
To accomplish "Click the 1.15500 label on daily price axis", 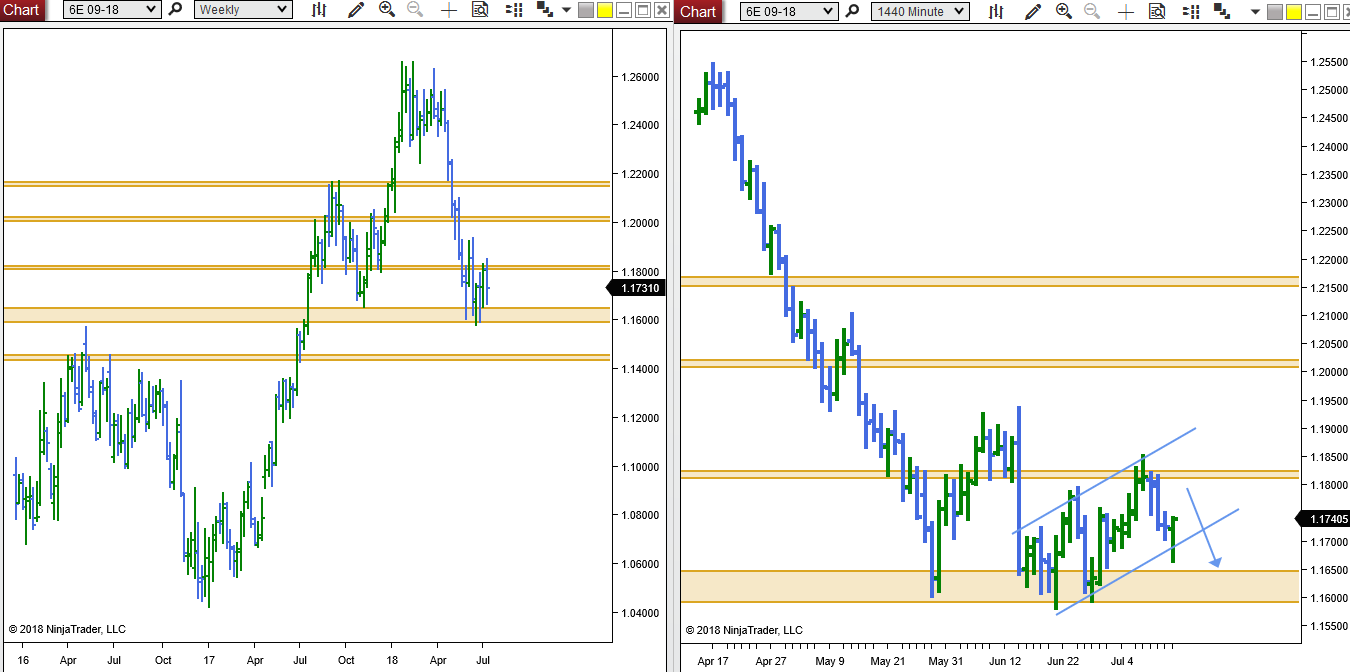I will 1328,626.
